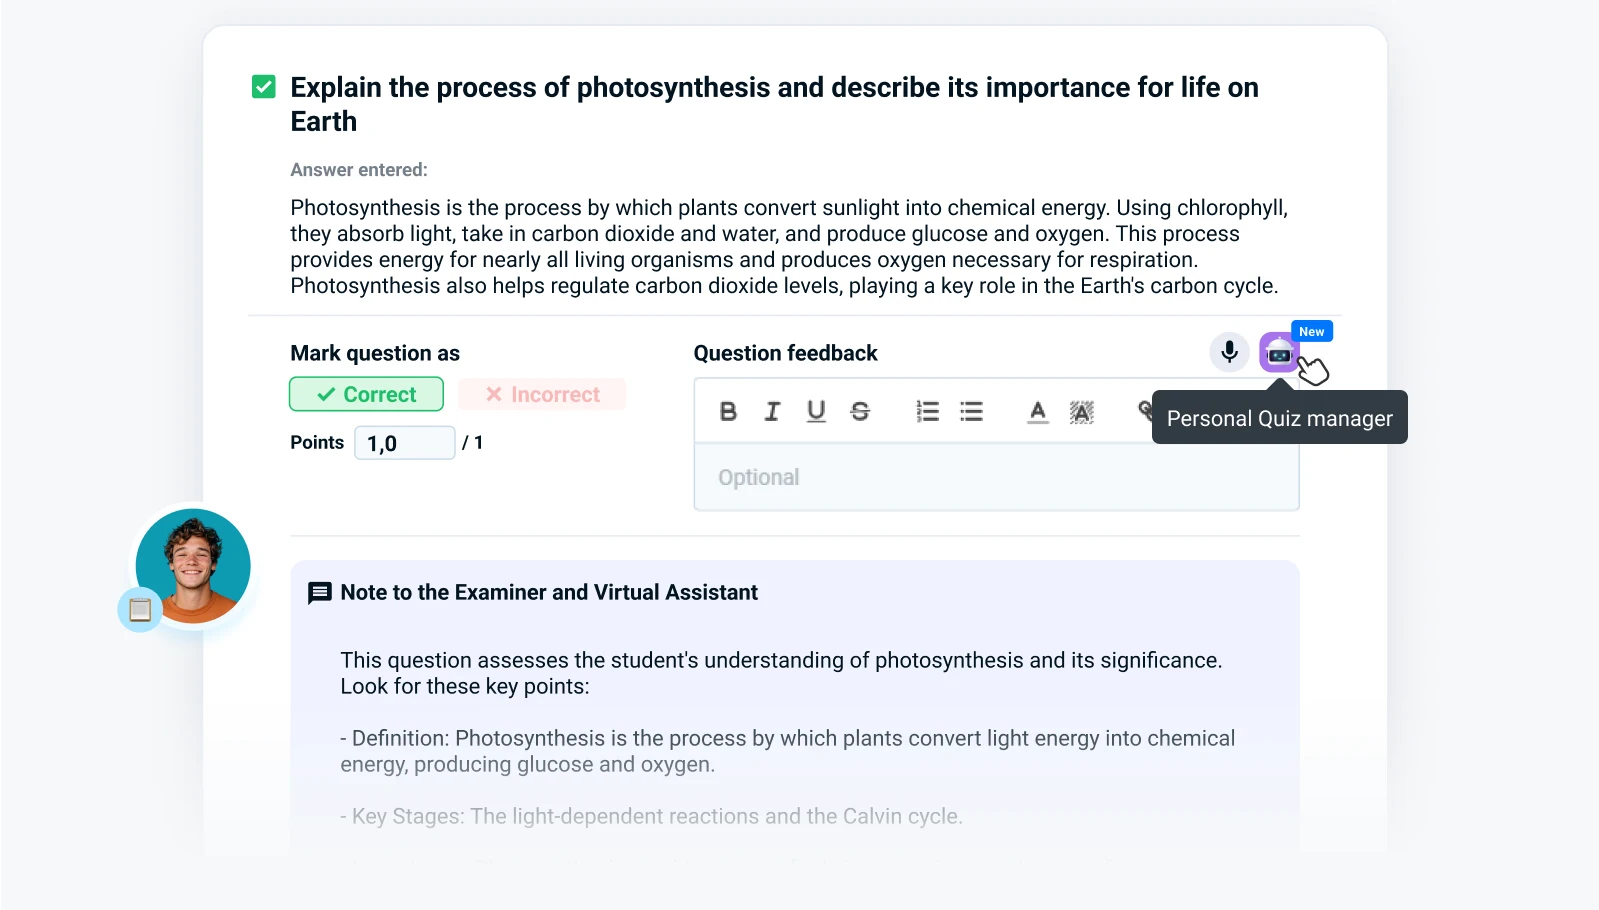Click the insert link icon
The height and width of the screenshot is (910, 1599).
pos(1144,408)
